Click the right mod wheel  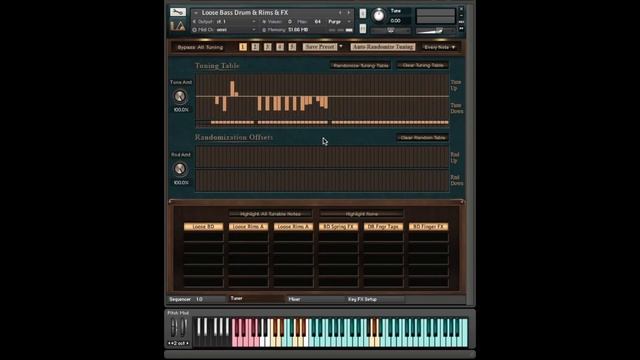tap(183, 327)
